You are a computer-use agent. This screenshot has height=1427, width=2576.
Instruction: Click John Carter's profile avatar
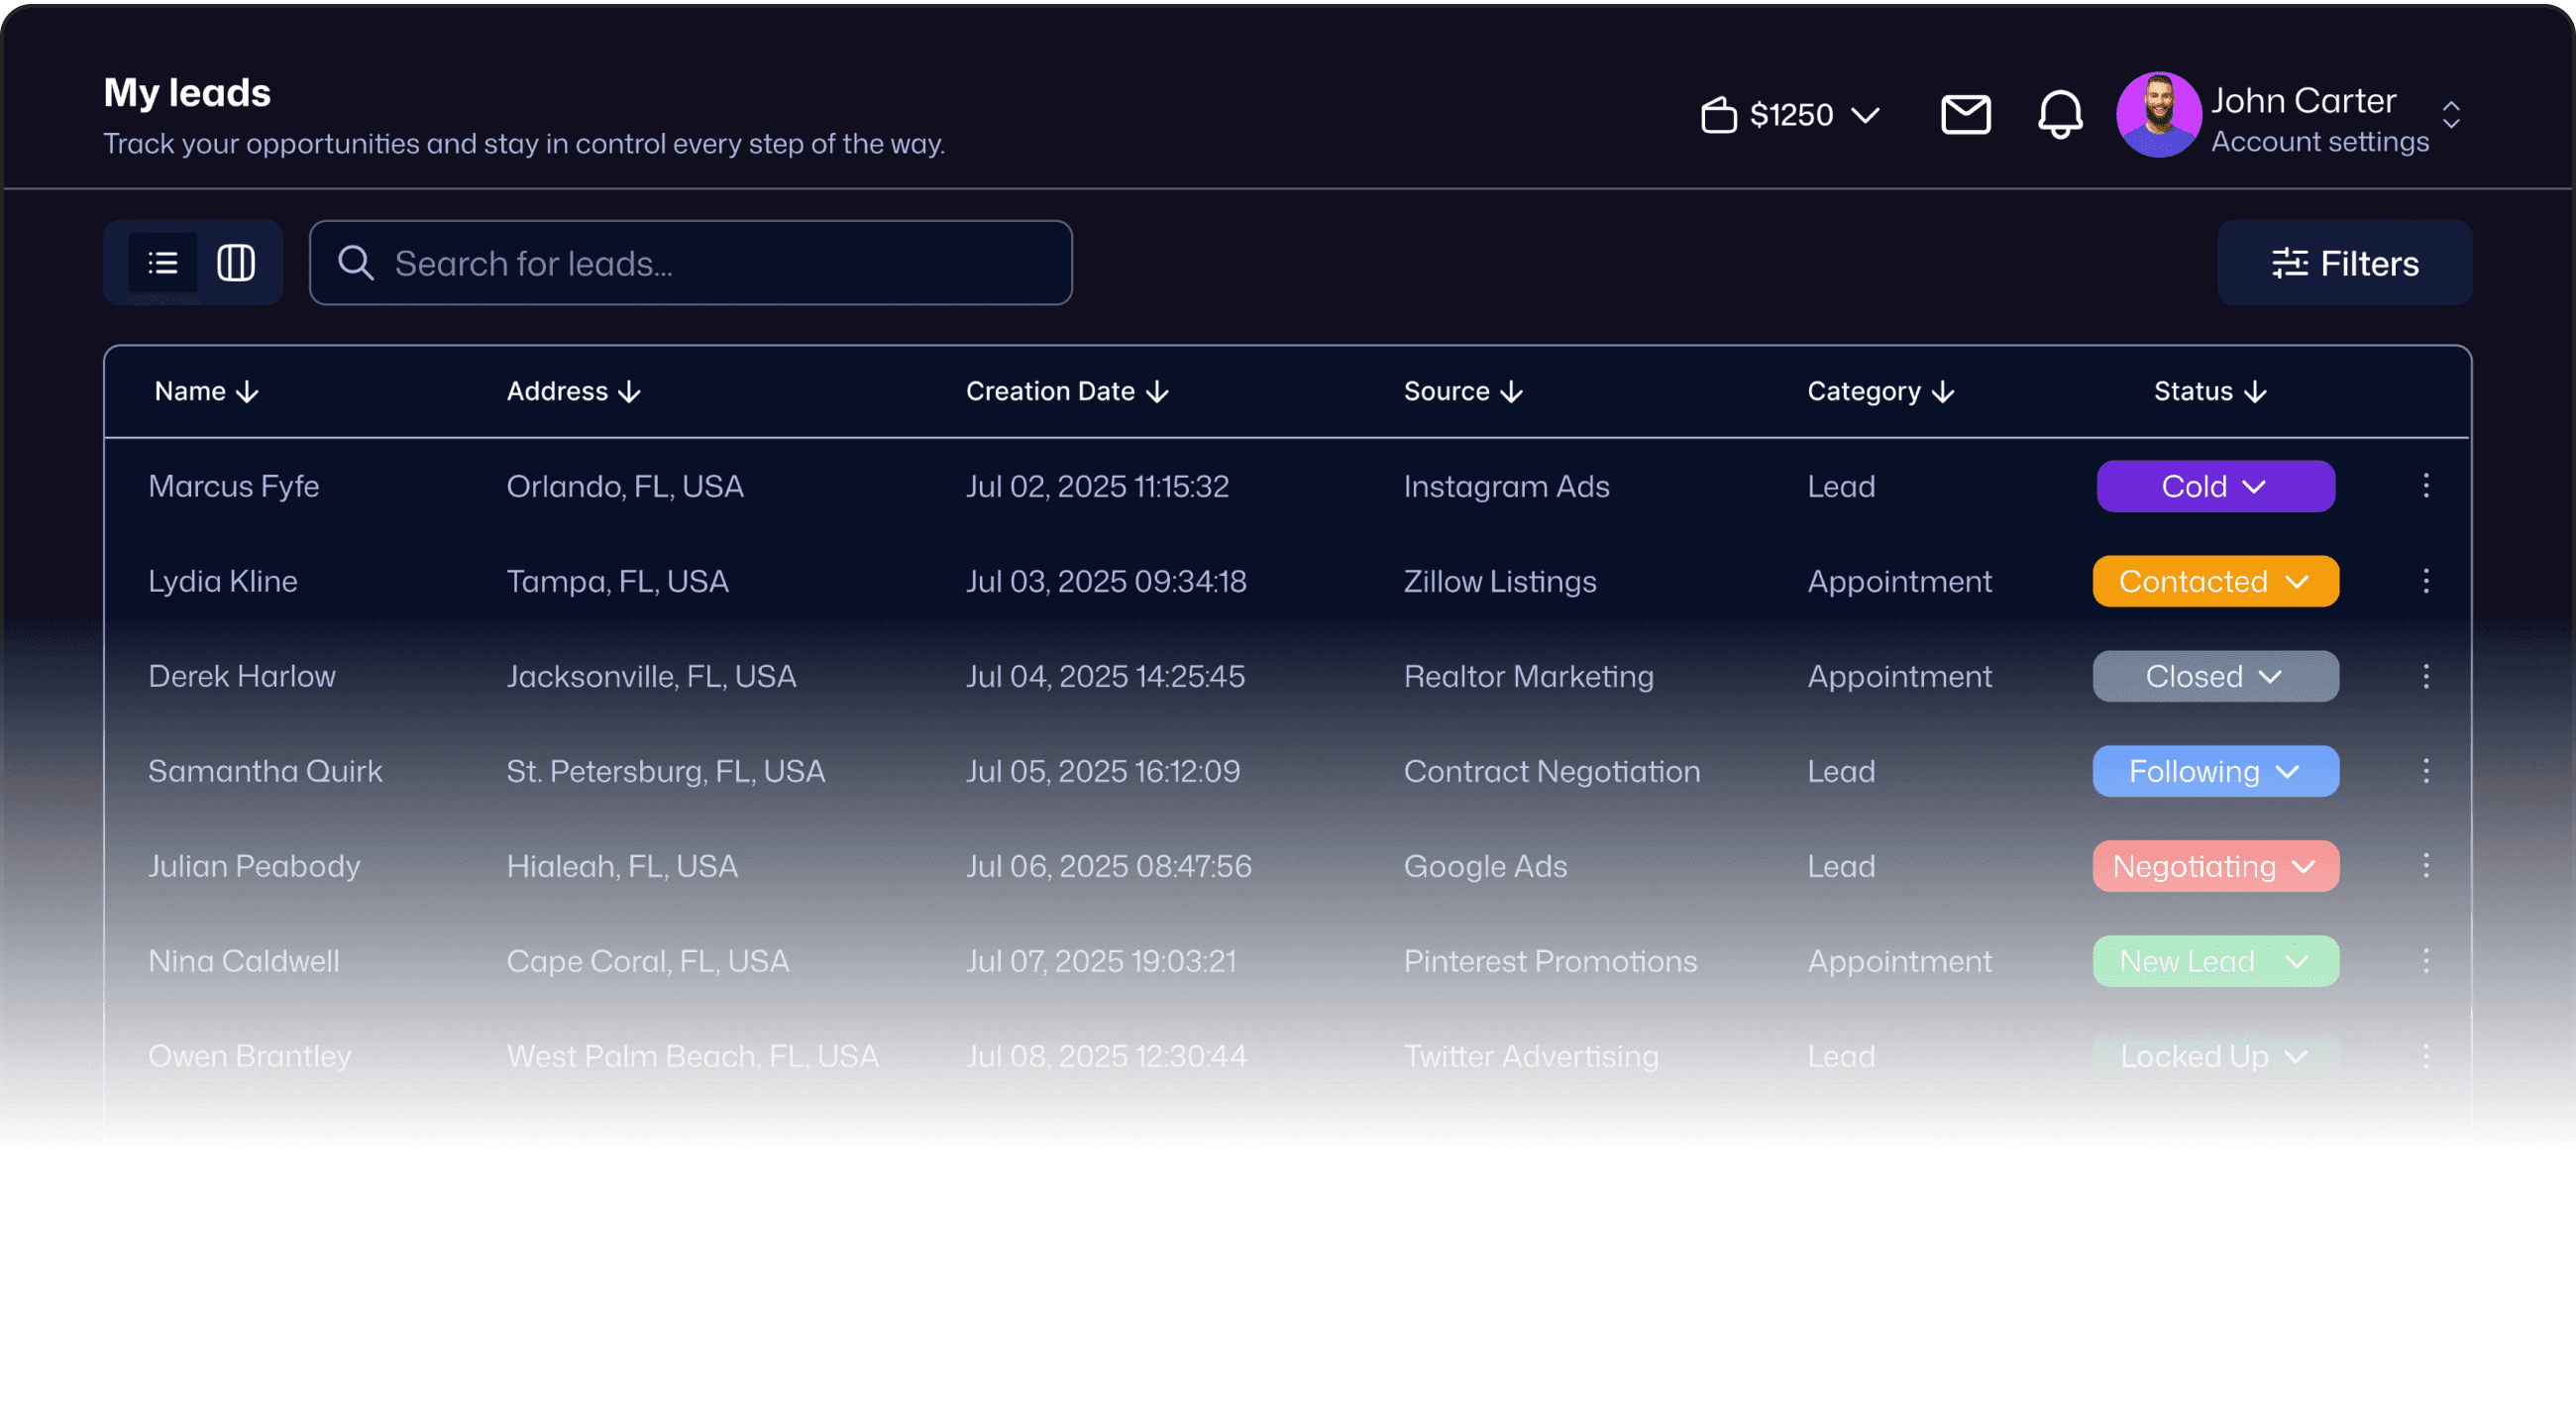coord(2158,114)
